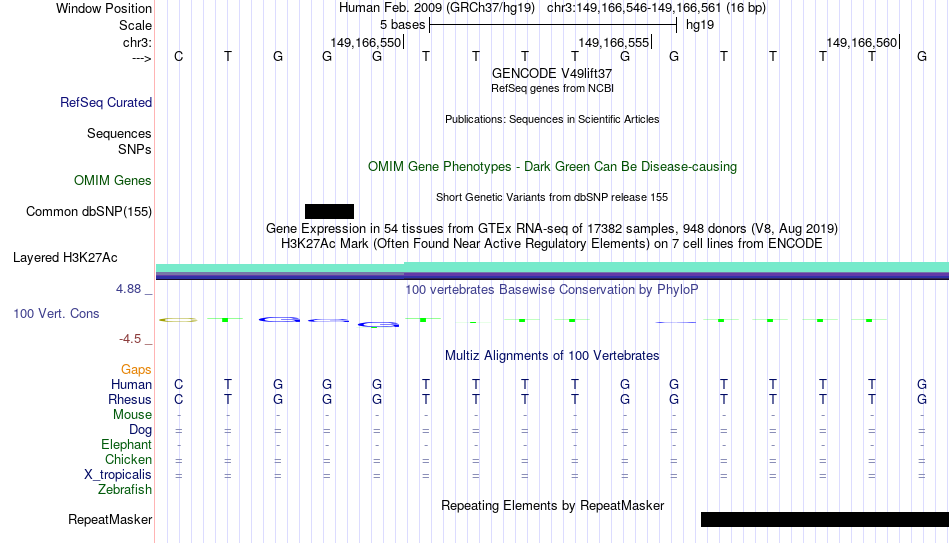Click the RepeatMasker black repeat element bar
Viewport: 950px width, 543px height.
[825, 519]
